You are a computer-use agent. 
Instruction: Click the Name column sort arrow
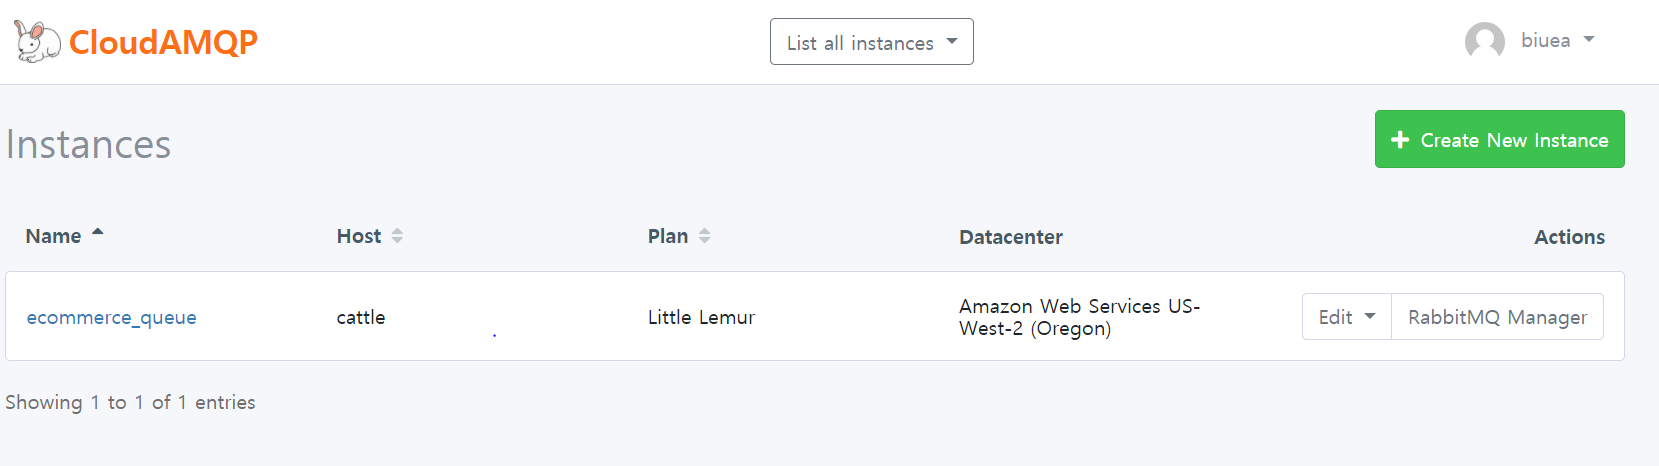coord(98,232)
